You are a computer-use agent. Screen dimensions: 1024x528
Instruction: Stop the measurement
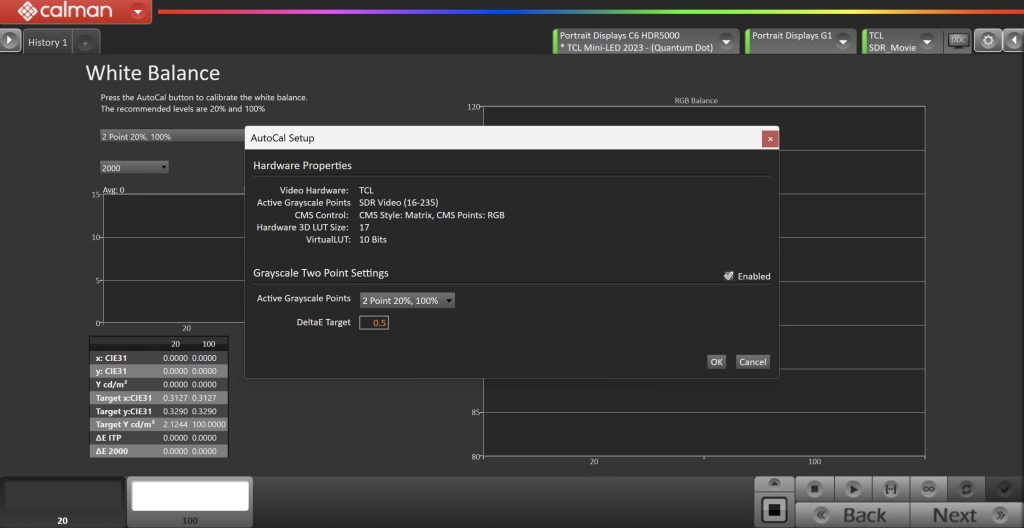pyautogui.click(x=814, y=488)
